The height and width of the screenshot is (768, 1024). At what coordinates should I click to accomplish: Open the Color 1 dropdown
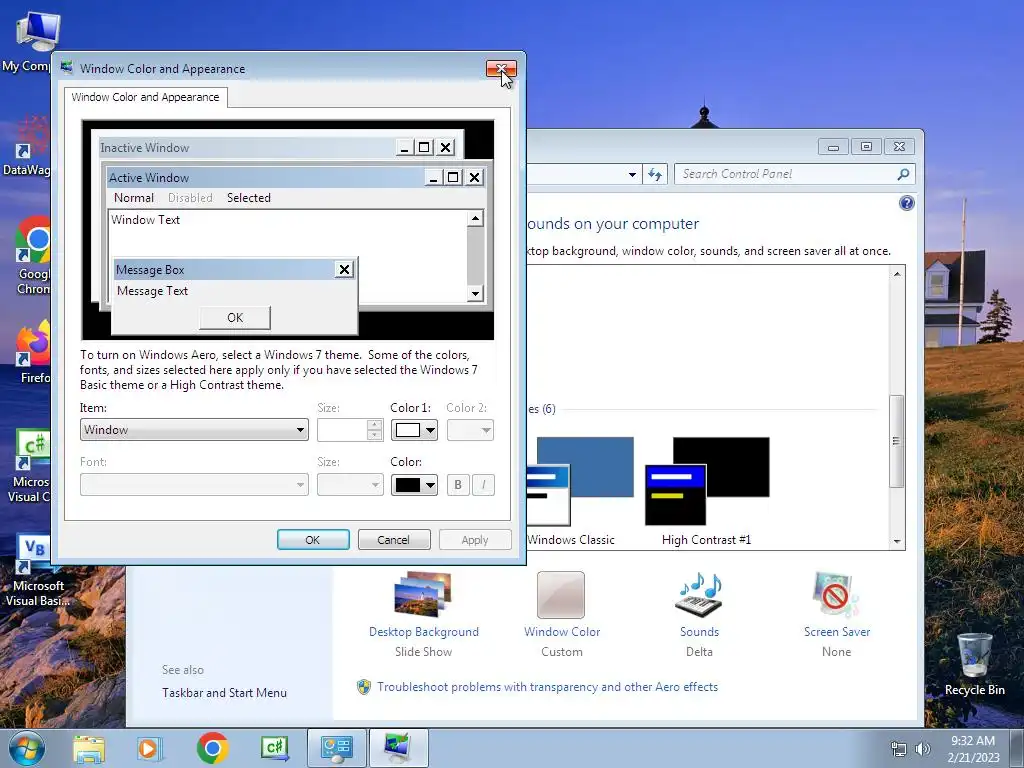point(414,430)
